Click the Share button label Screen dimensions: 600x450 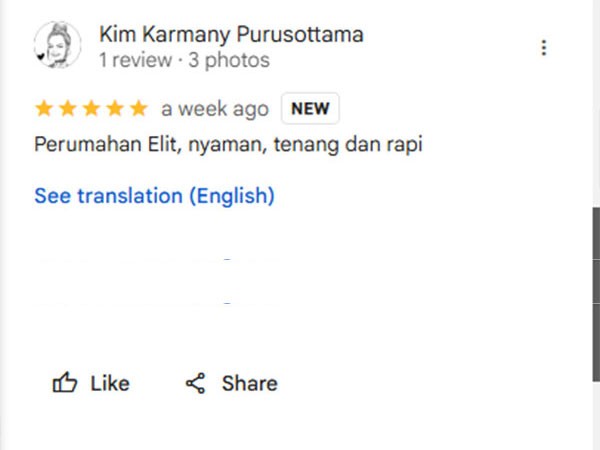(250, 383)
